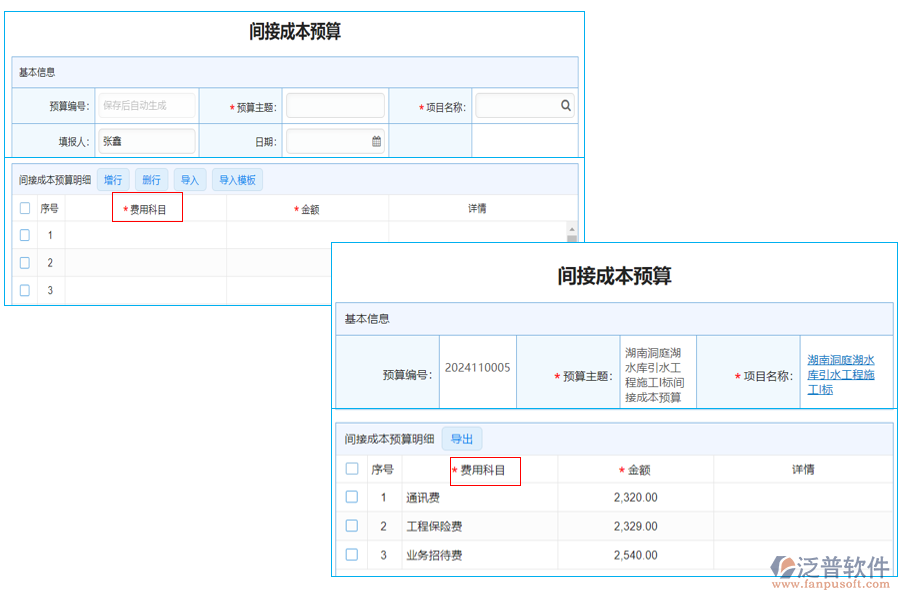Click the 导入 import button

pos(189,179)
